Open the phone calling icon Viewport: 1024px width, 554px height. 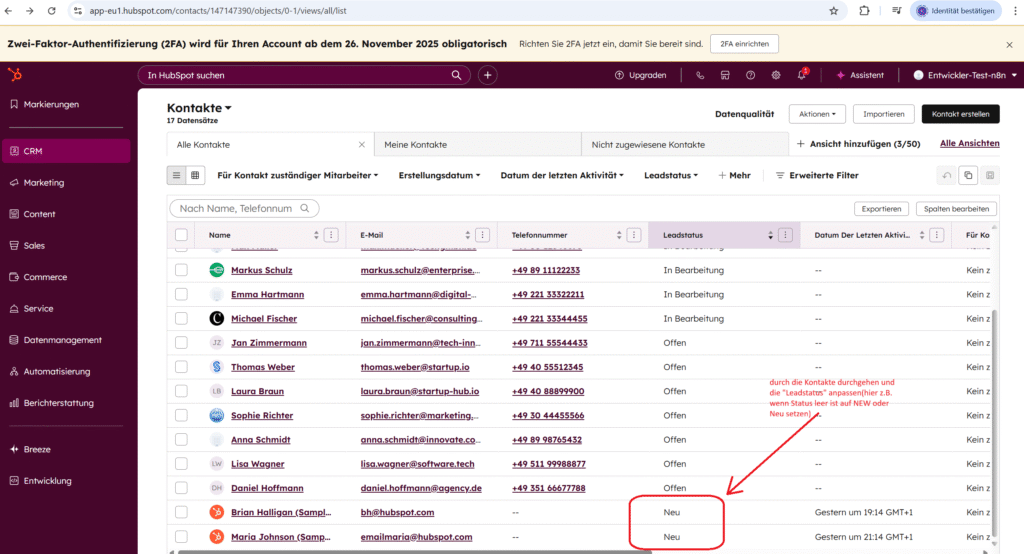point(700,75)
